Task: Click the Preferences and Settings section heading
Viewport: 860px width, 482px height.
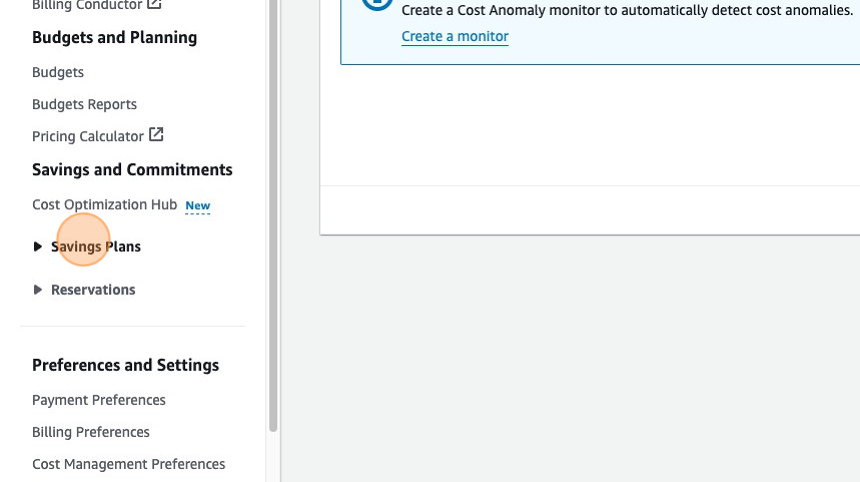Action: (x=125, y=365)
